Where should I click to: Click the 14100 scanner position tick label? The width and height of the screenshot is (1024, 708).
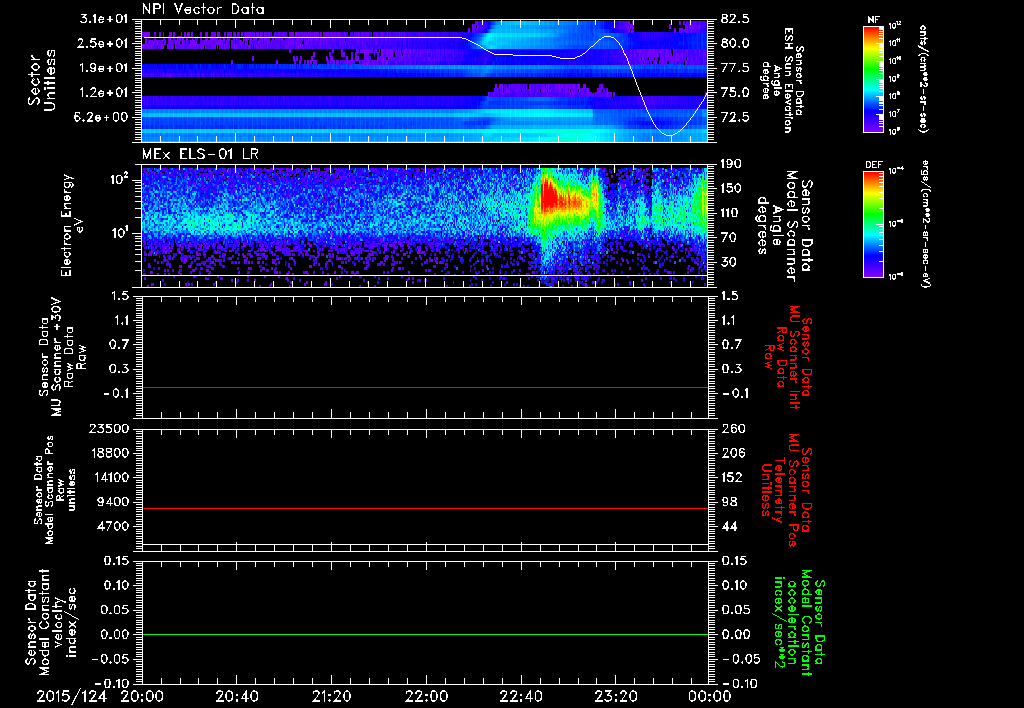(x=110, y=477)
